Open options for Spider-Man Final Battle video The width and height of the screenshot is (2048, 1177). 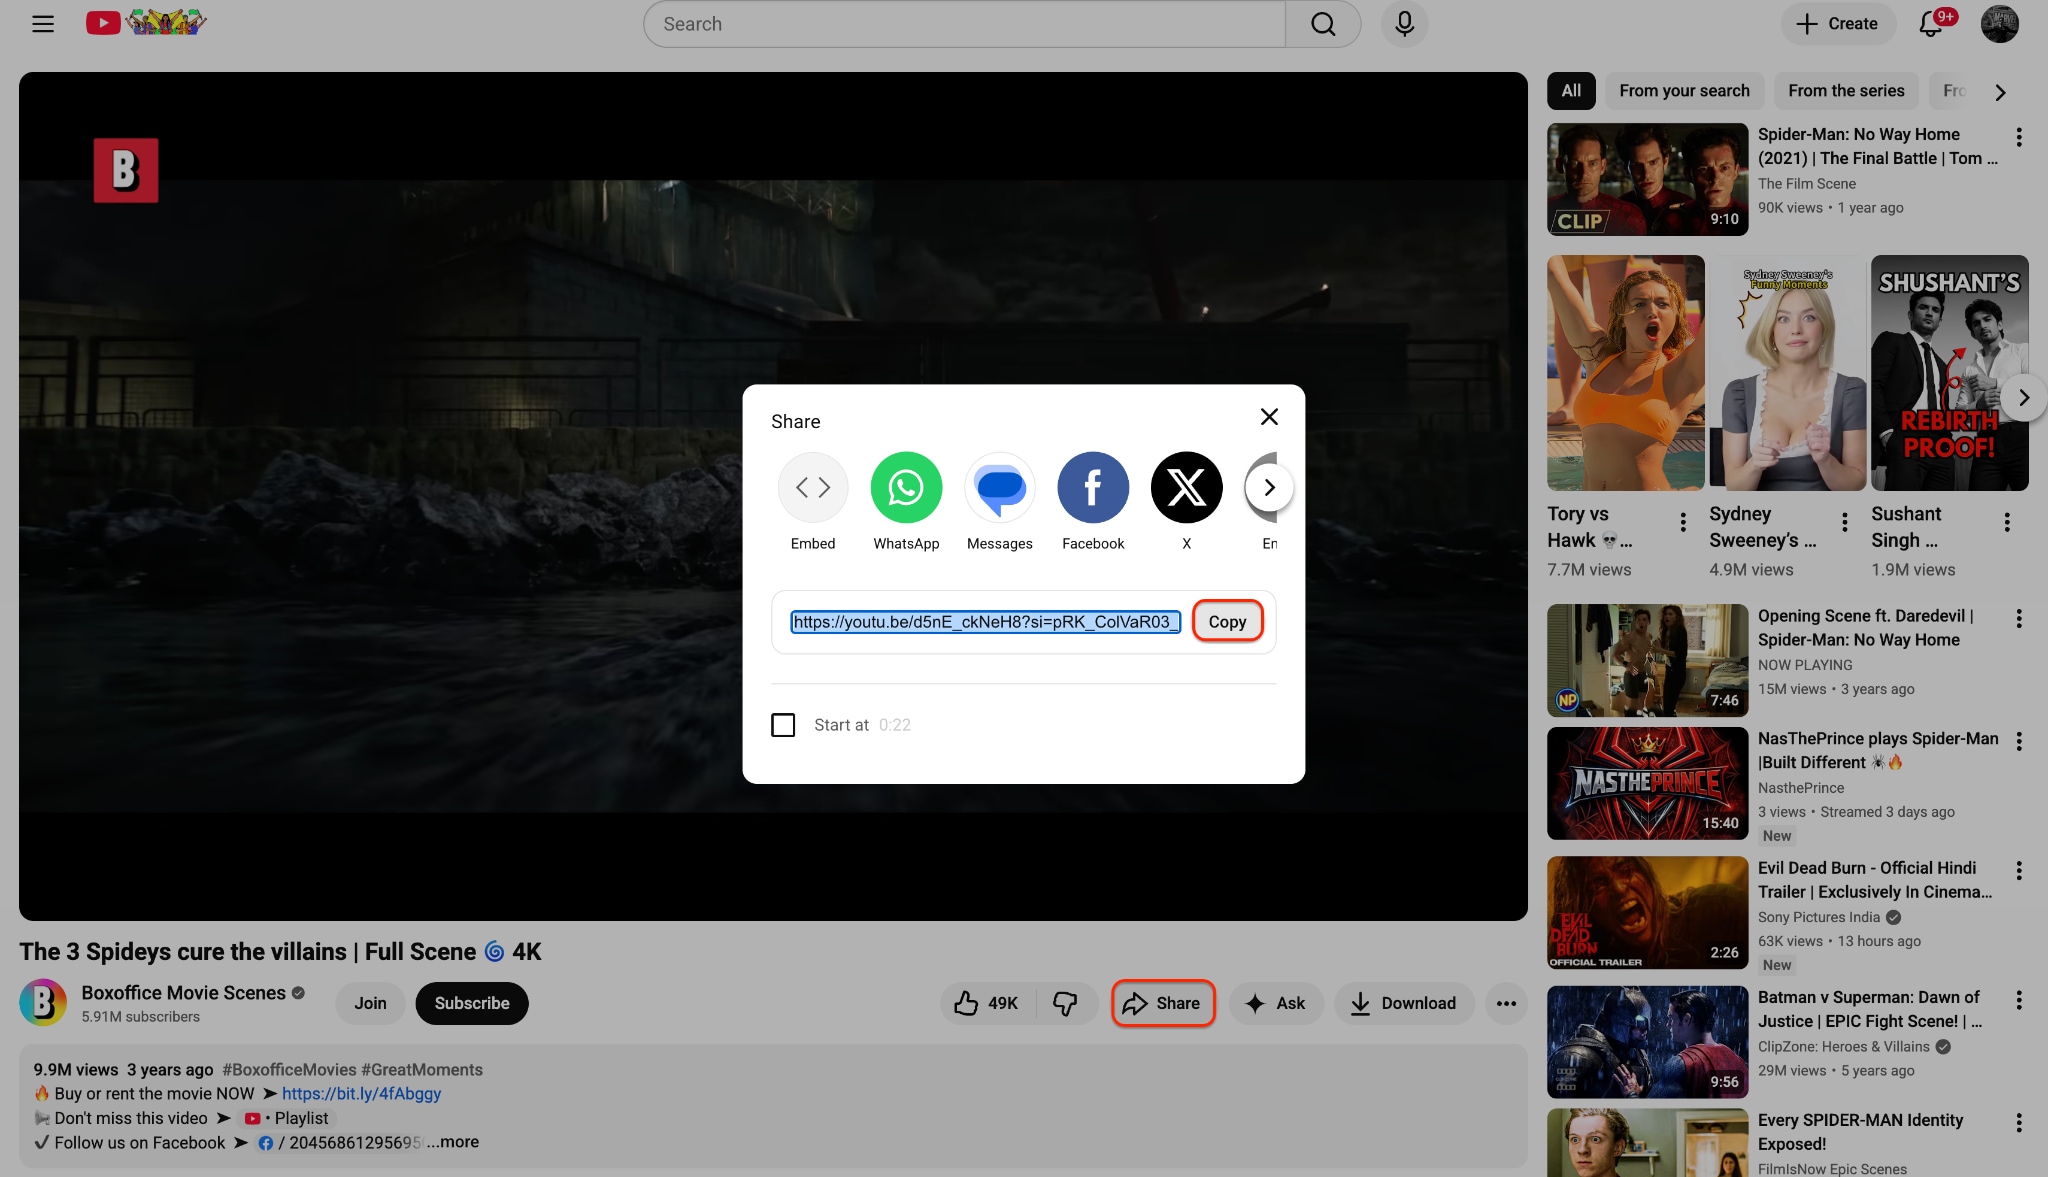pyautogui.click(x=2018, y=138)
